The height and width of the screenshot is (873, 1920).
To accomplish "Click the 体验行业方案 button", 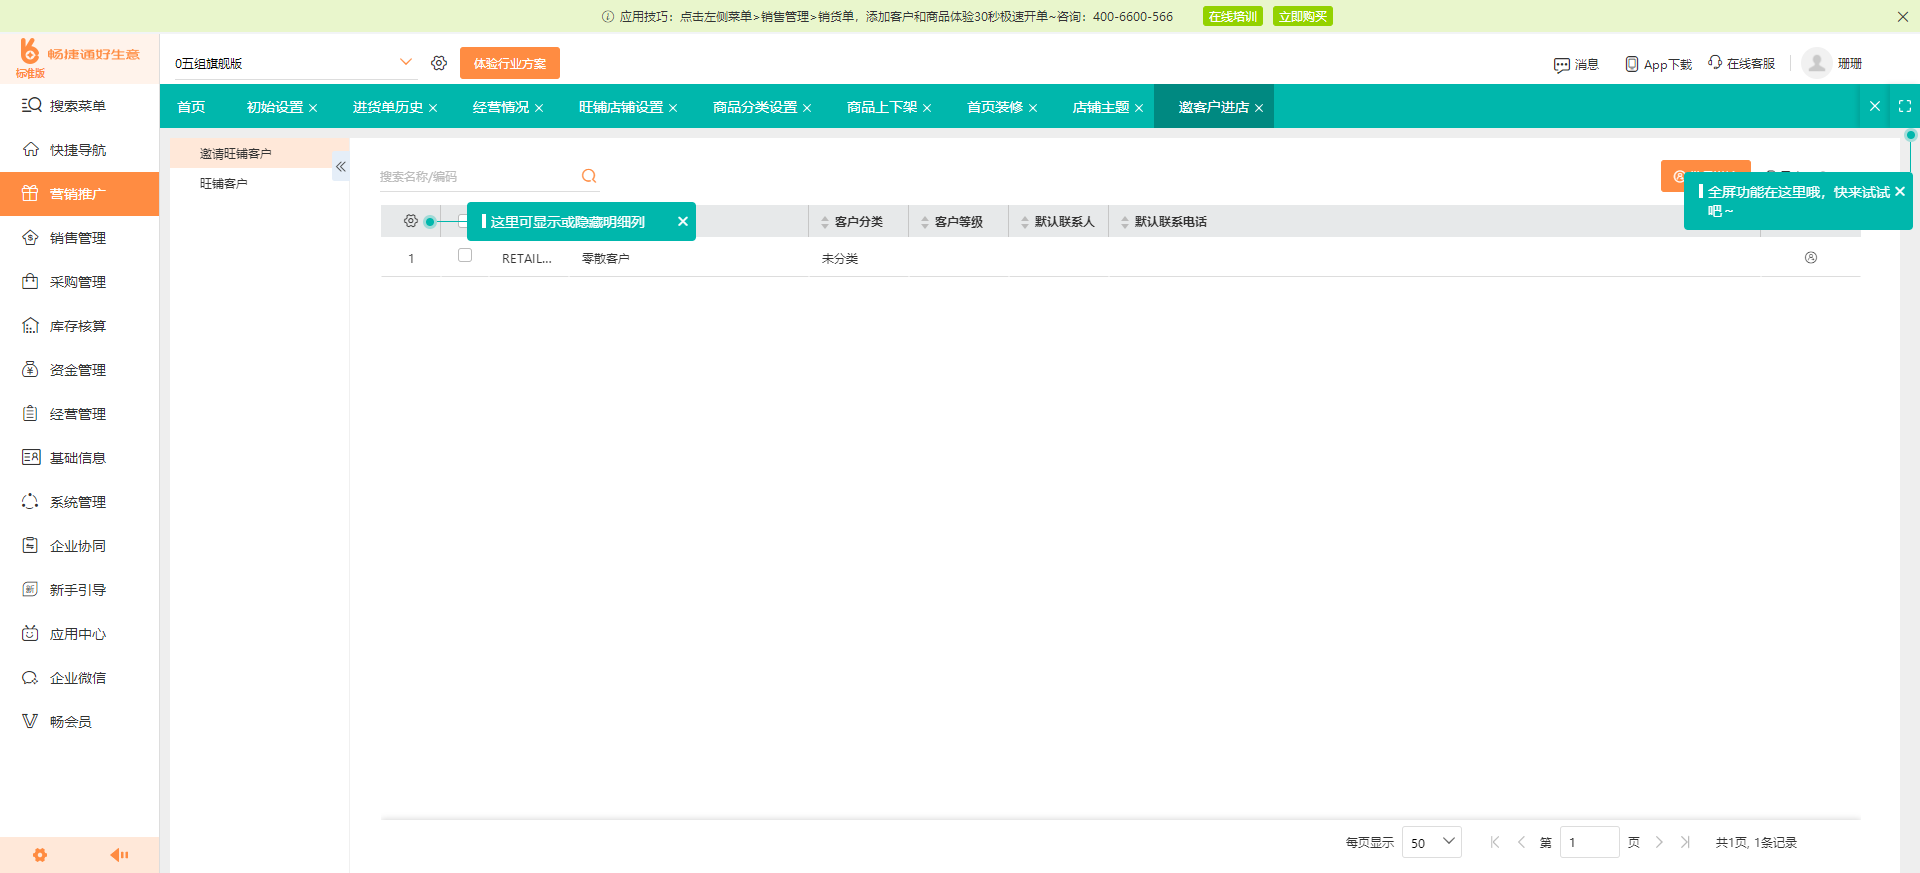I will coord(510,63).
